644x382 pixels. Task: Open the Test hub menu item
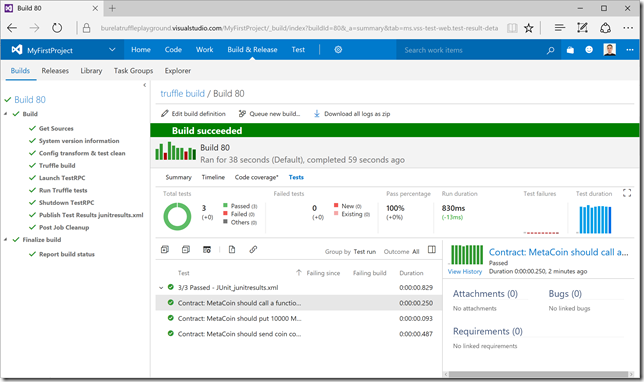click(298, 50)
